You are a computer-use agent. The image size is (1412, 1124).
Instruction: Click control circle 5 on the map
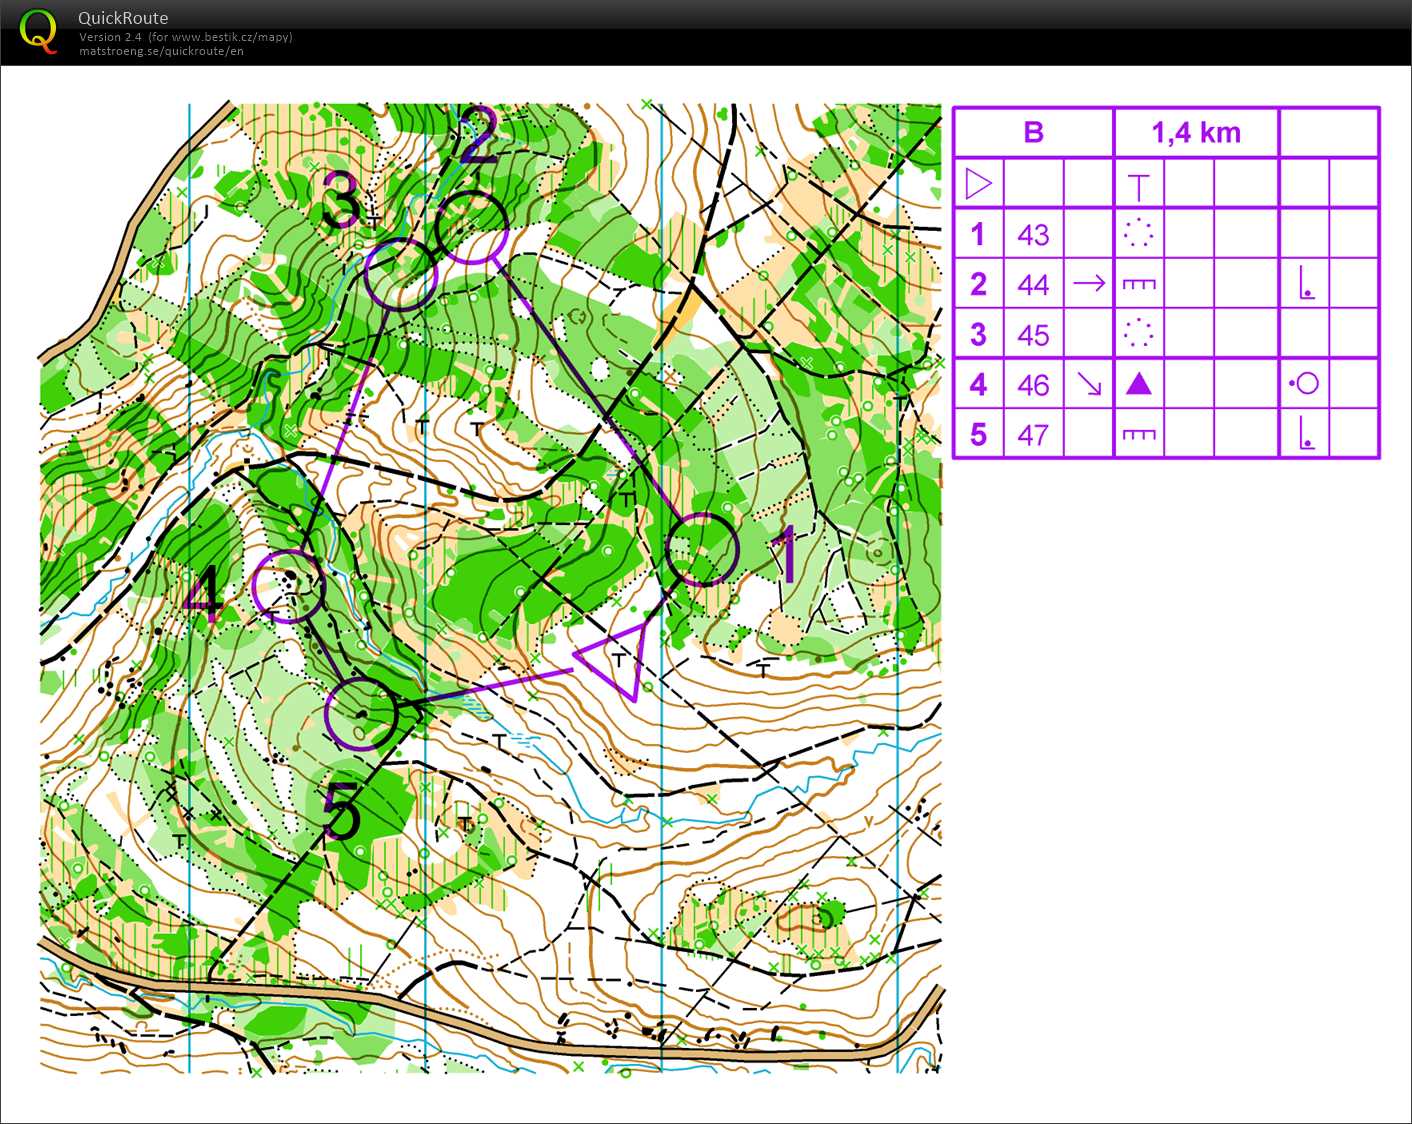(x=361, y=714)
